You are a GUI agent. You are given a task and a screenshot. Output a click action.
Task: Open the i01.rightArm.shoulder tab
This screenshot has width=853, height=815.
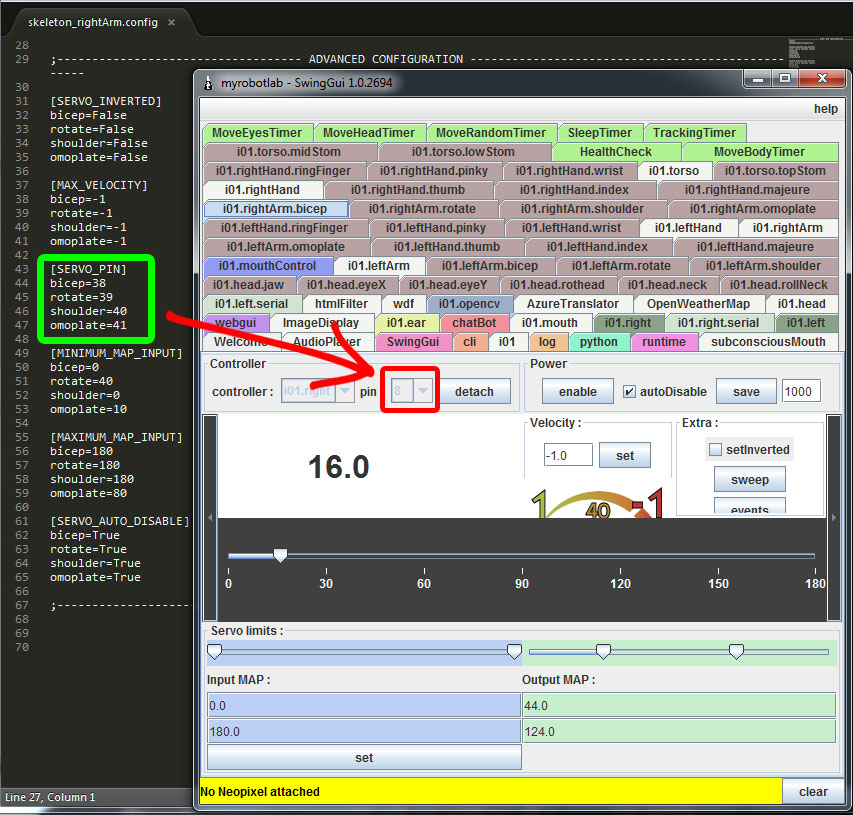coord(582,209)
